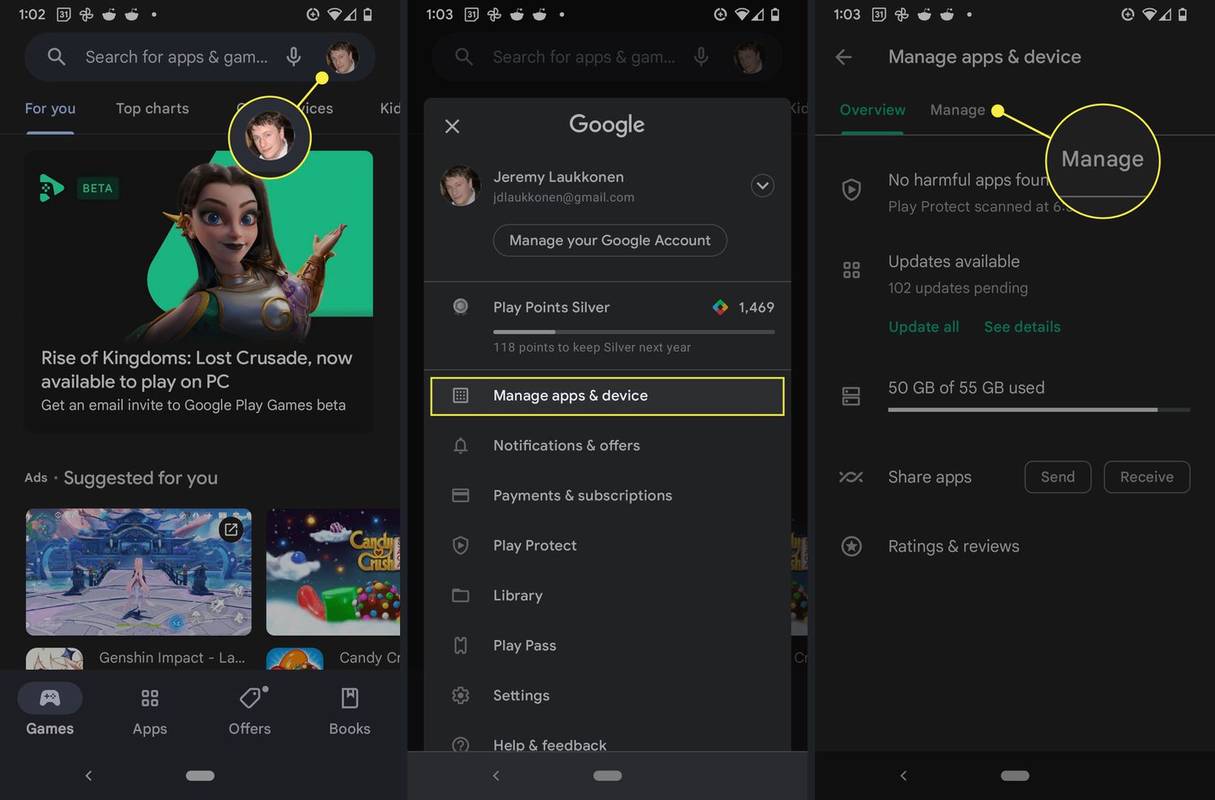This screenshot has width=1215, height=800.
Task: Open Settings in the account menu
Action: click(607, 696)
